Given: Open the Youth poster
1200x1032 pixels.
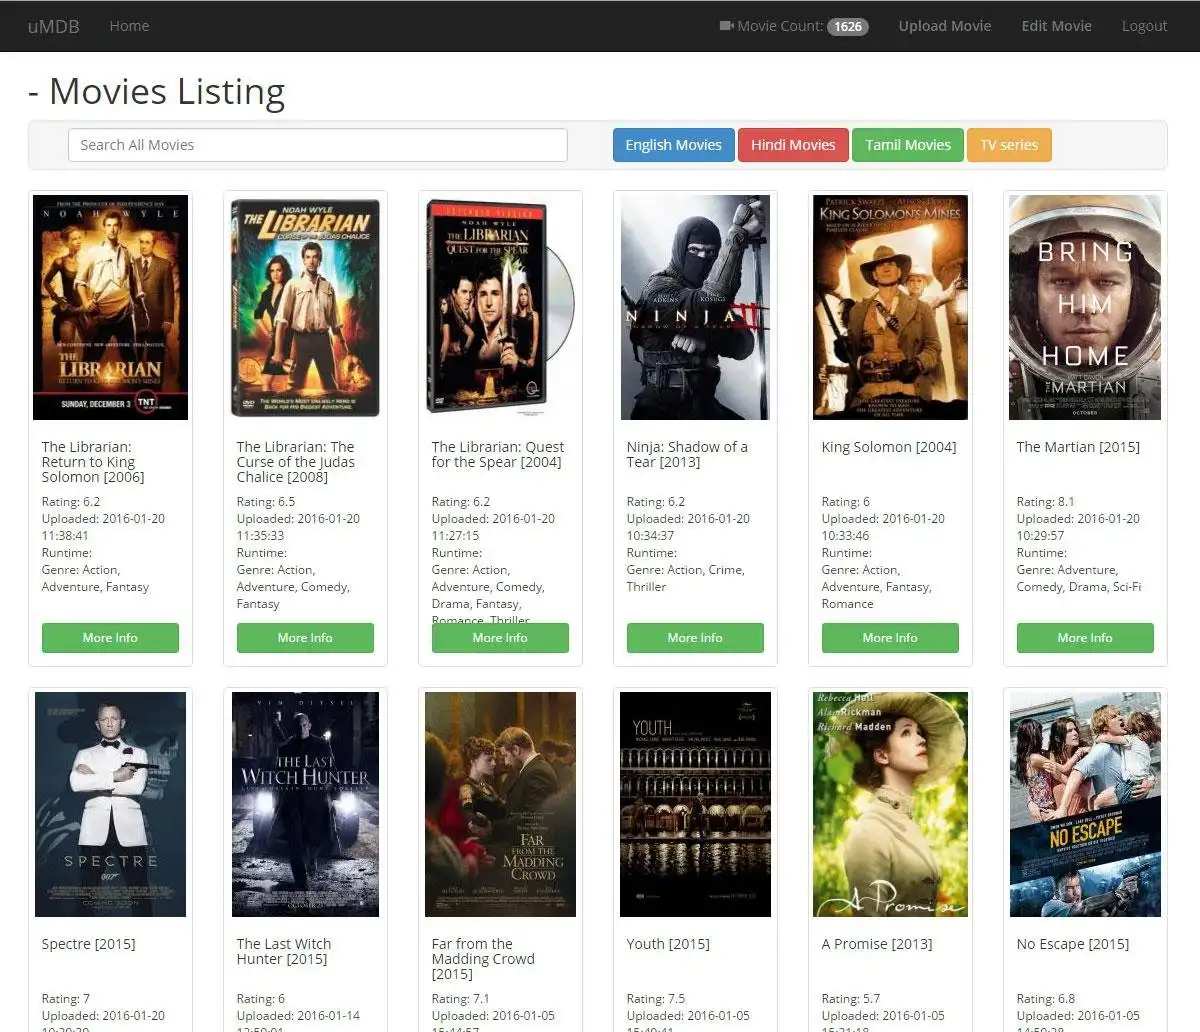Looking at the screenshot, I should 695,804.
